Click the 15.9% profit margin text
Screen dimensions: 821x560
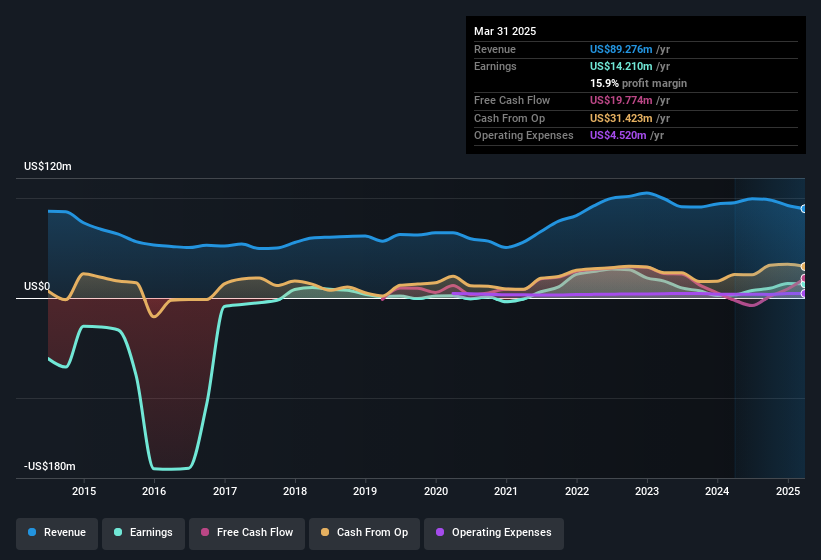click(638, 83)
